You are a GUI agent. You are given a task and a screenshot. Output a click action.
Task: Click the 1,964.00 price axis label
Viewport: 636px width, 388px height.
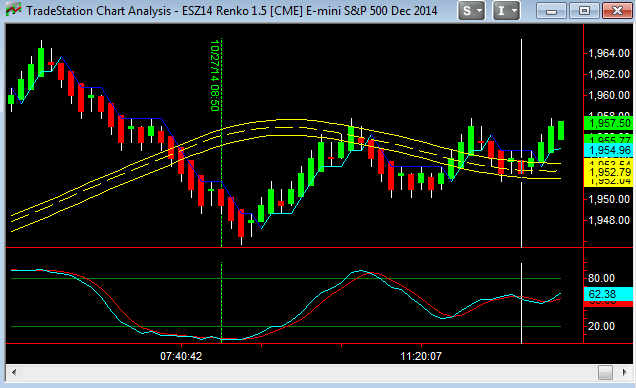tap(608, 53)
